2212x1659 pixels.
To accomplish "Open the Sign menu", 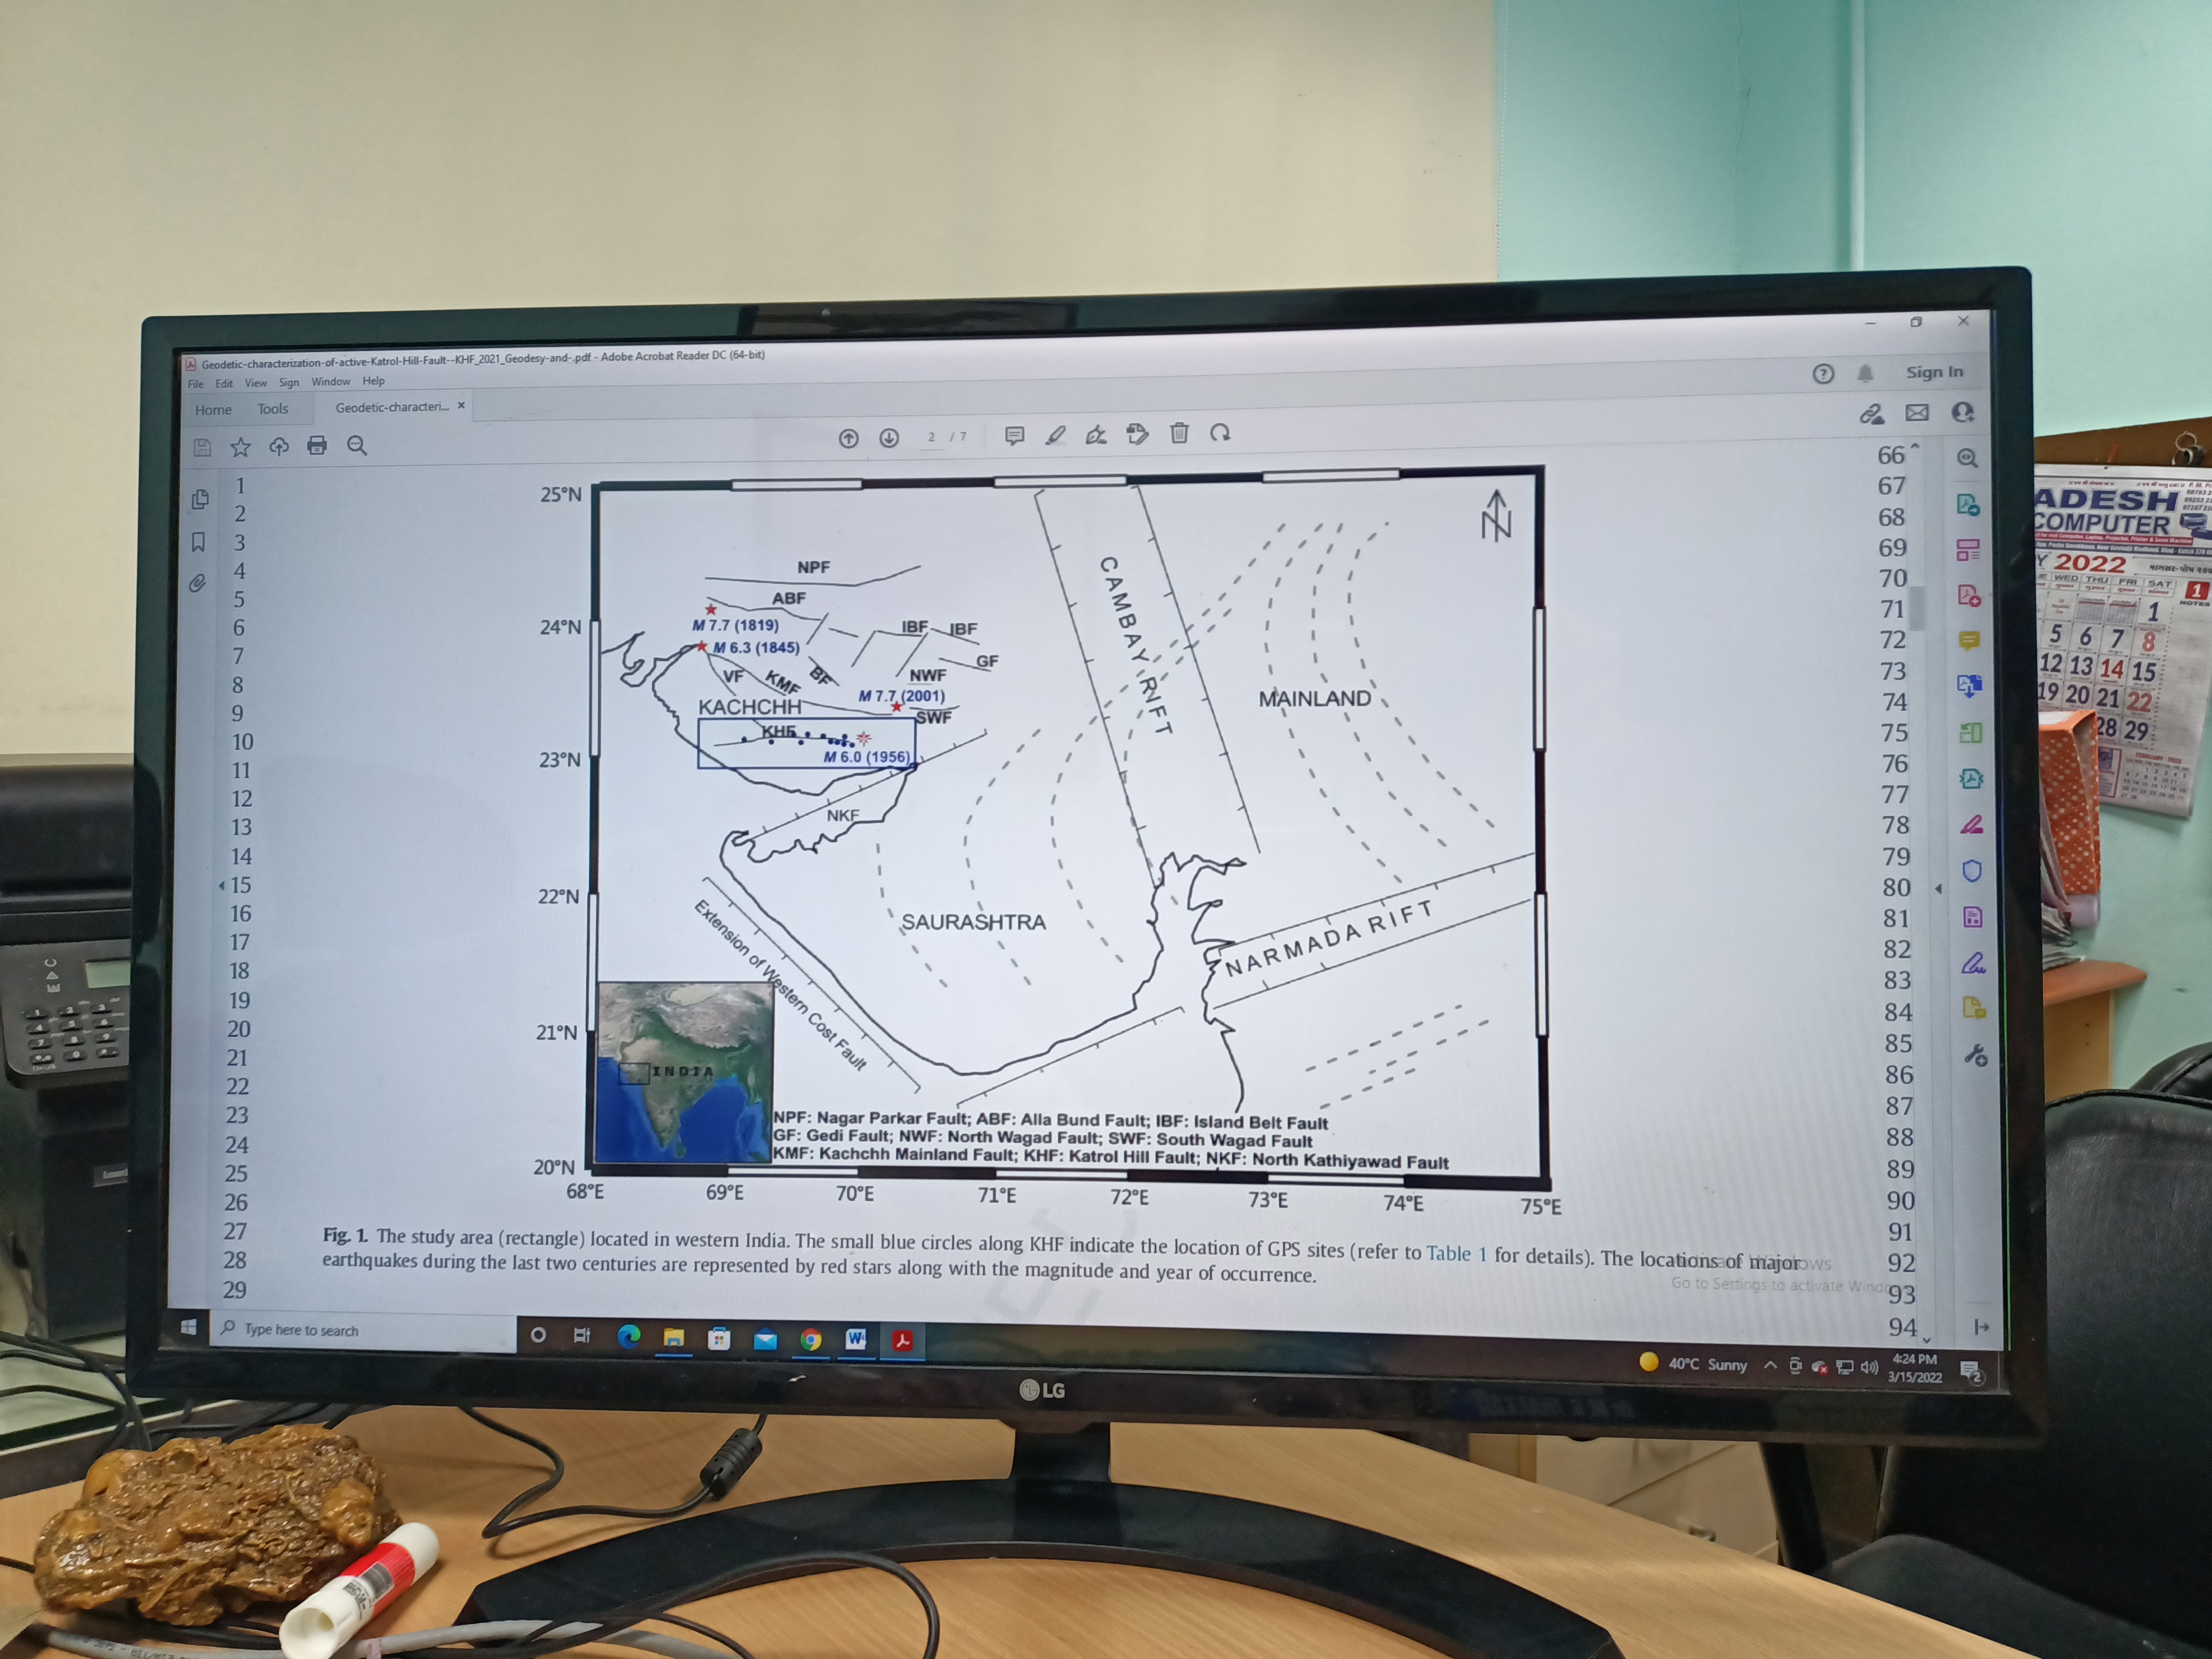I will pyautogui.click(x=289, y=382).
